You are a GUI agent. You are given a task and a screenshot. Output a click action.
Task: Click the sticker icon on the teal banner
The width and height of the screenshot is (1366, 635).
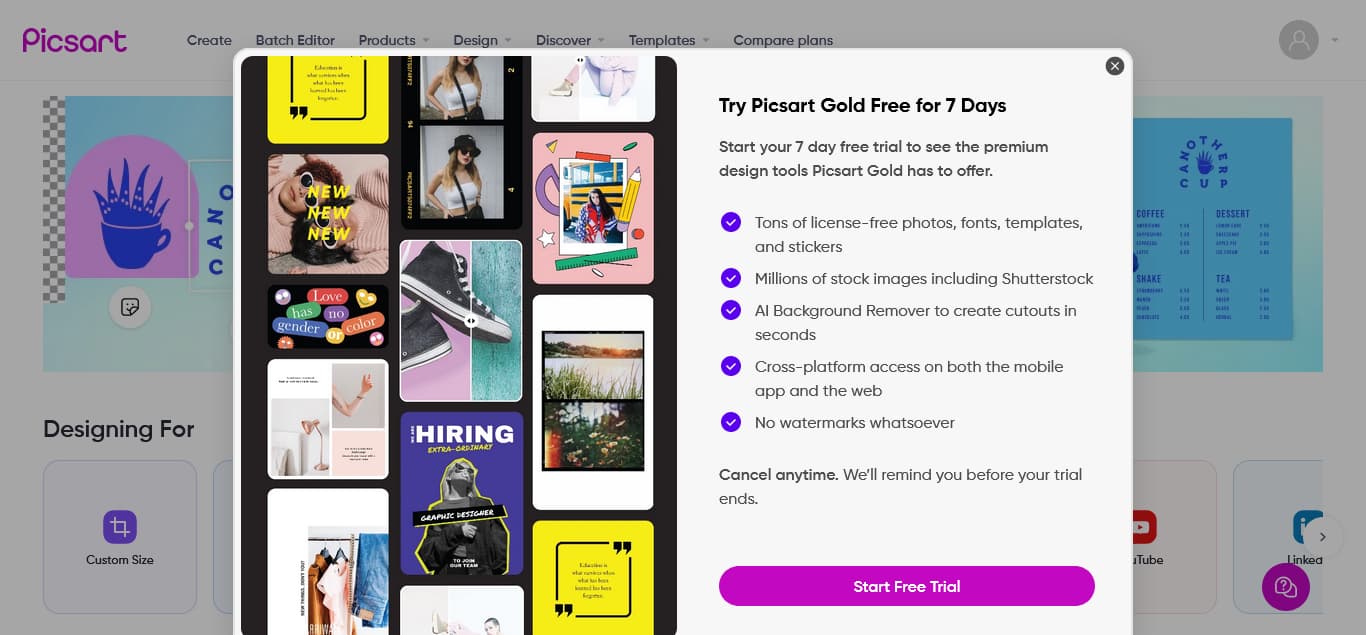point(130,307)
